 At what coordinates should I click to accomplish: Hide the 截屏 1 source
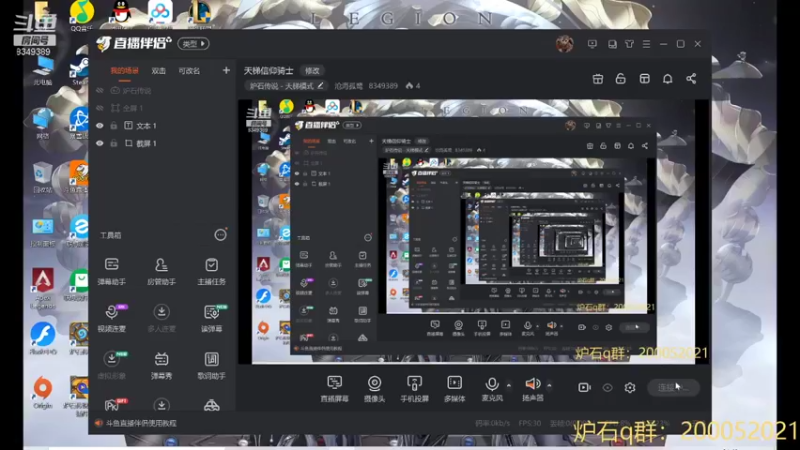[99, 143]
